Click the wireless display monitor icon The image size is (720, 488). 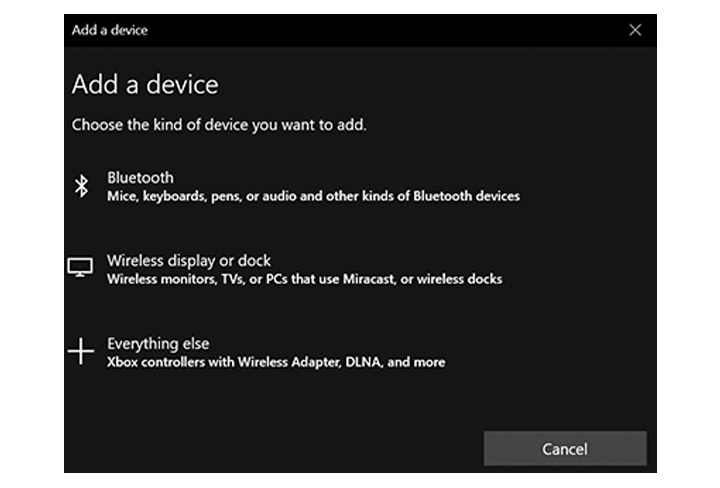pyautogui.click(x=80, y=267)
